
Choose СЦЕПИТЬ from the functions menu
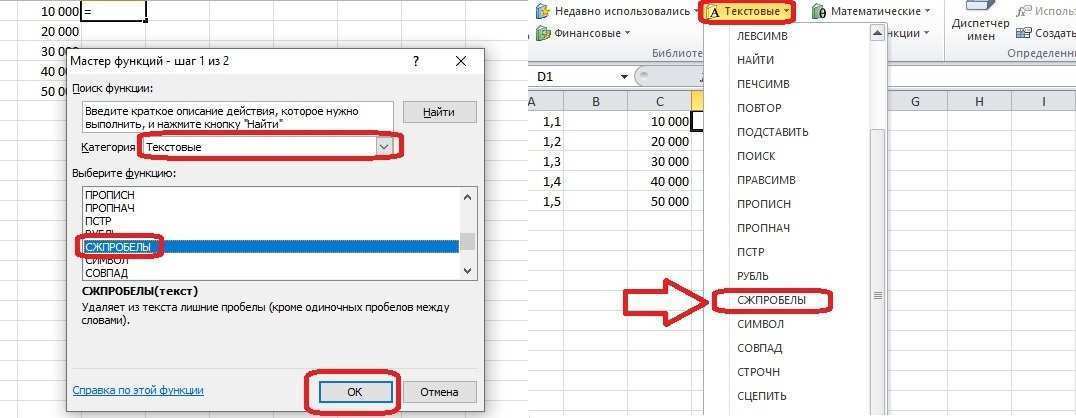(x=761, y=396)
